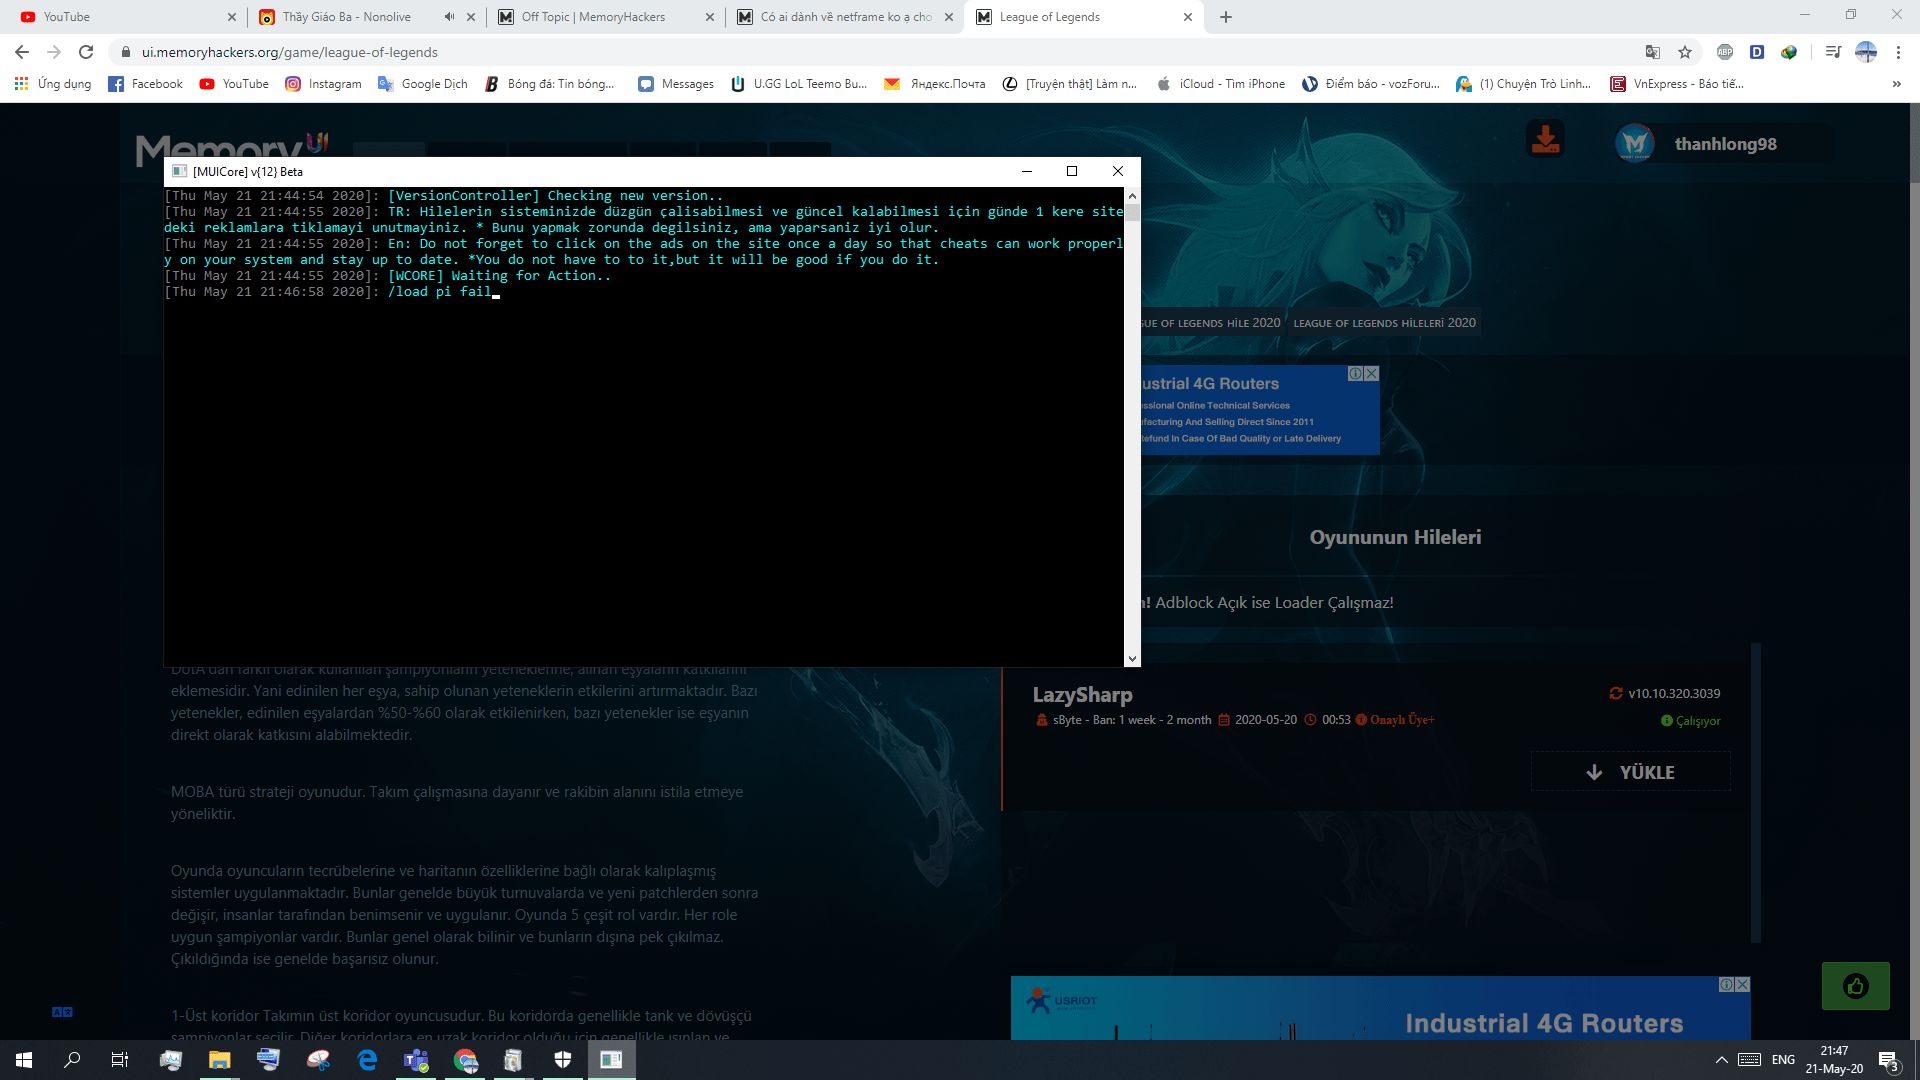Select the League of Legends tab

(x=1084, y=17)
